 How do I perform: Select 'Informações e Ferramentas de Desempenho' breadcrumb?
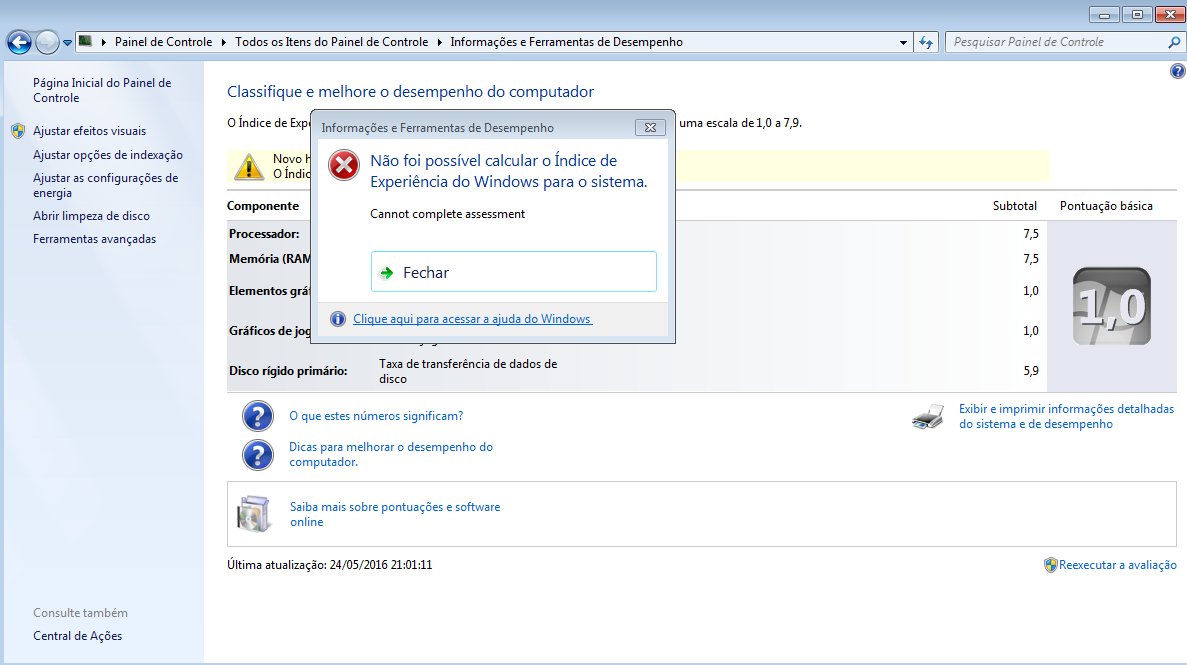566,42
